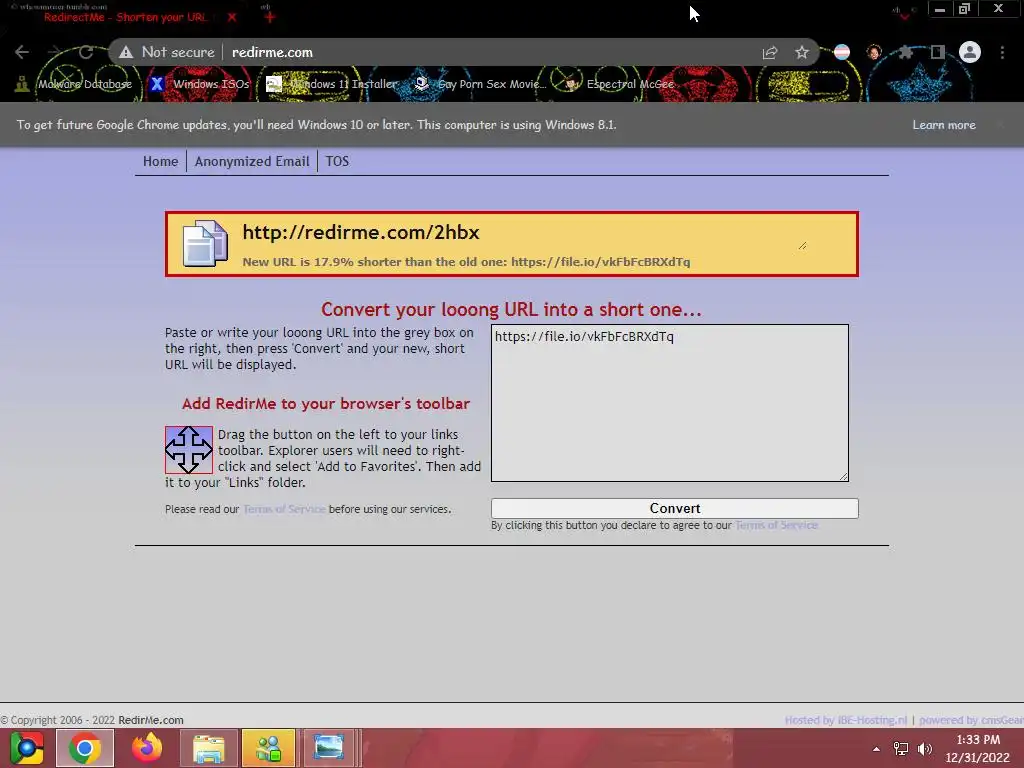The width and height of the screenshot is (1024, 768).
Task: Click the old URL https://file.io/vkFbFcBRXdTq in yellow box
Action: pos(600,262)
